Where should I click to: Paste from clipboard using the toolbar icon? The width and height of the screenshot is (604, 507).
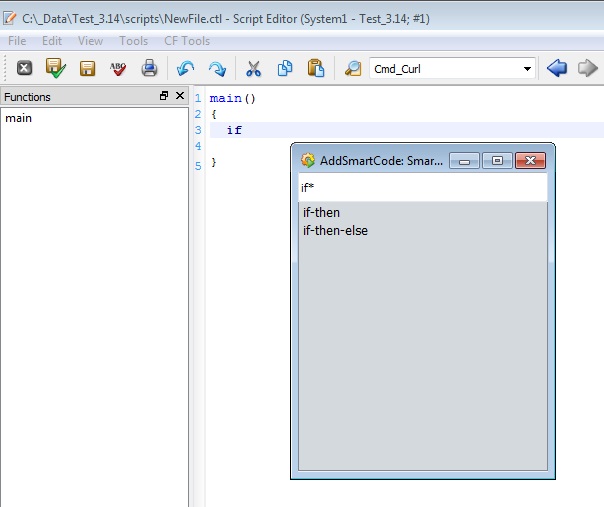[x=315, y=68]
